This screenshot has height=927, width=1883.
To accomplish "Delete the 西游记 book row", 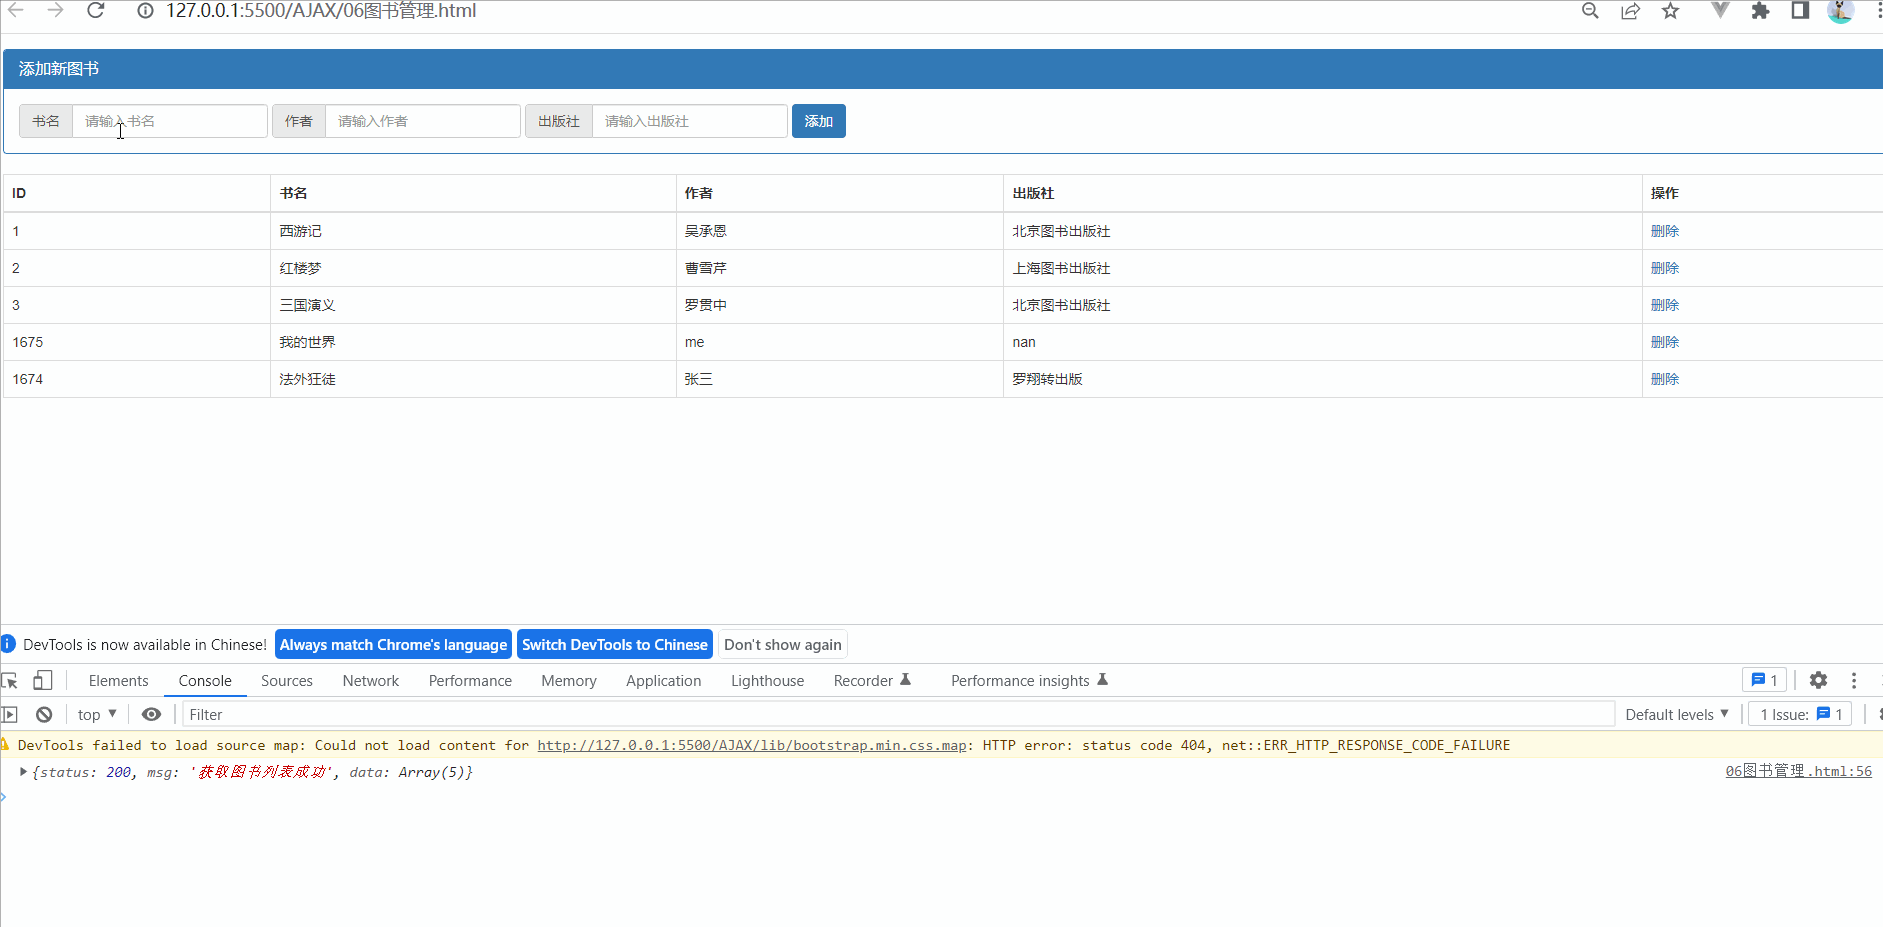I will [1665, 230].
